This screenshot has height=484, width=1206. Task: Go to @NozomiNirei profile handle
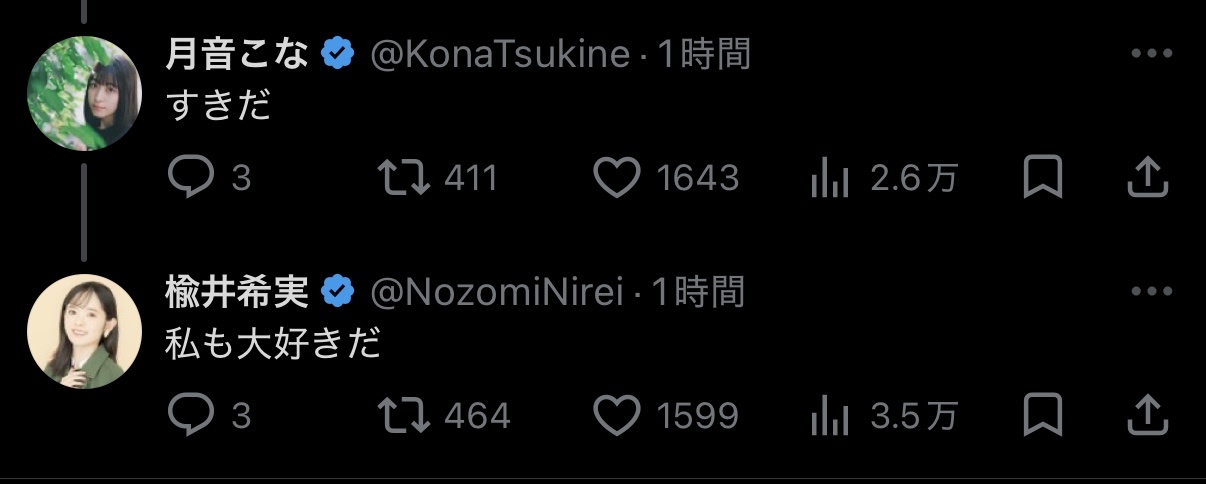(x=497, y=292)
